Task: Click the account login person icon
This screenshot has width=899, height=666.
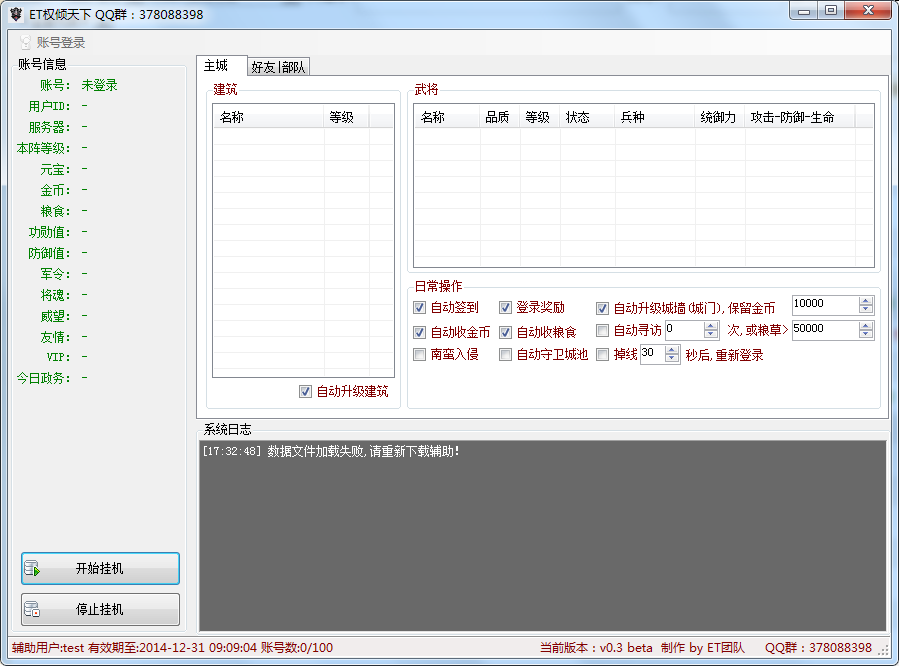Action: point(23,42)
